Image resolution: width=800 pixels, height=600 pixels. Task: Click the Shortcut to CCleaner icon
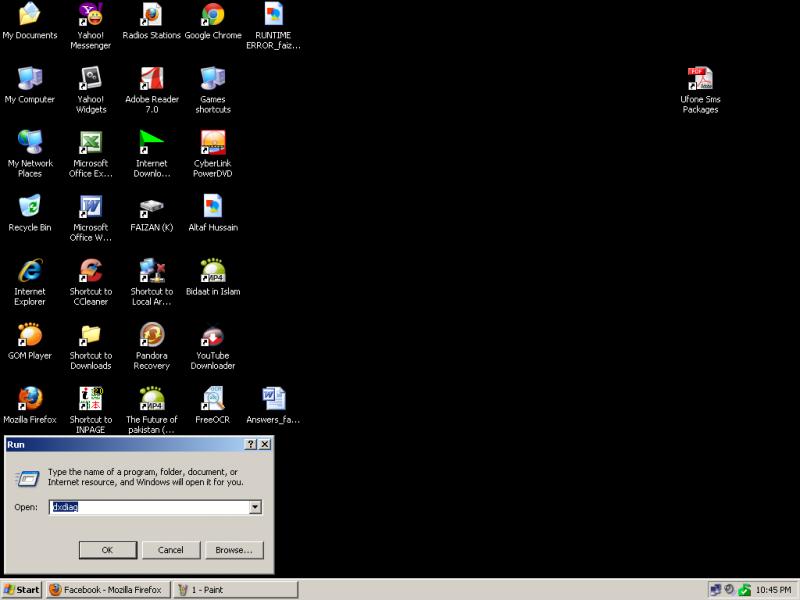[x=91, y=271]
